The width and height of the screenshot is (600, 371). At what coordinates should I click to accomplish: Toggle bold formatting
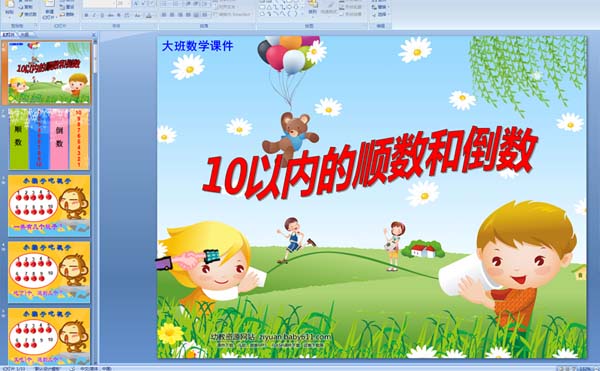pos(86,15)
